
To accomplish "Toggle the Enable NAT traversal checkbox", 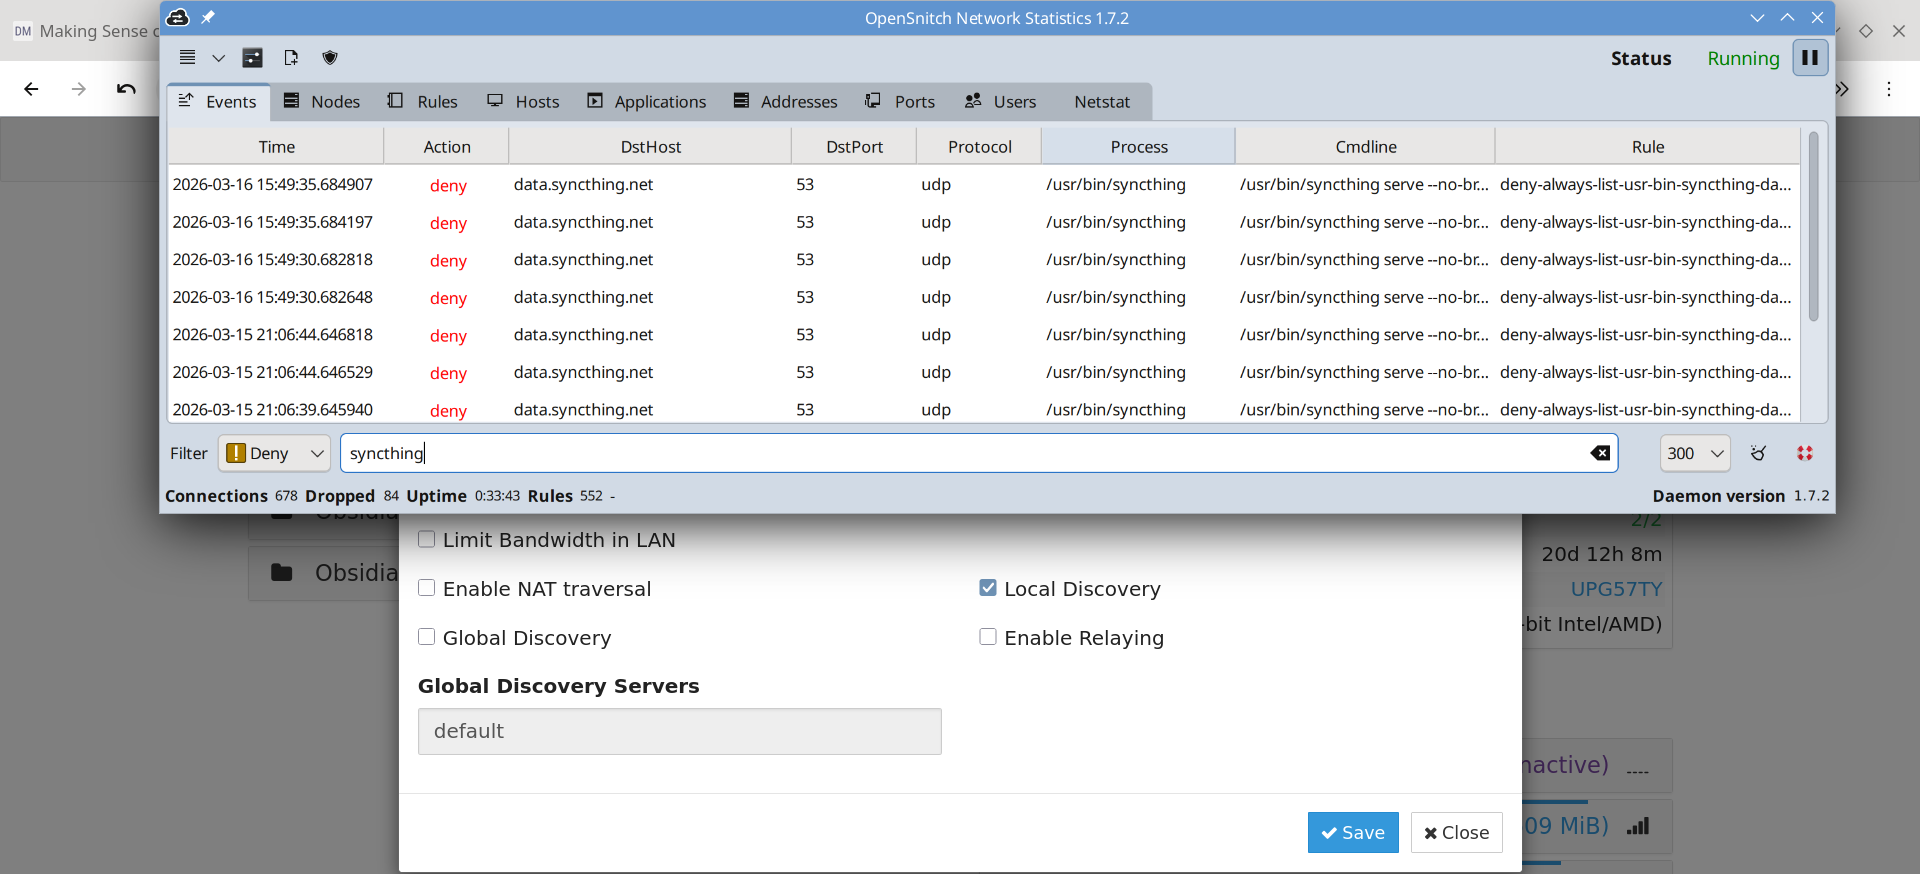I will [427, 588].
